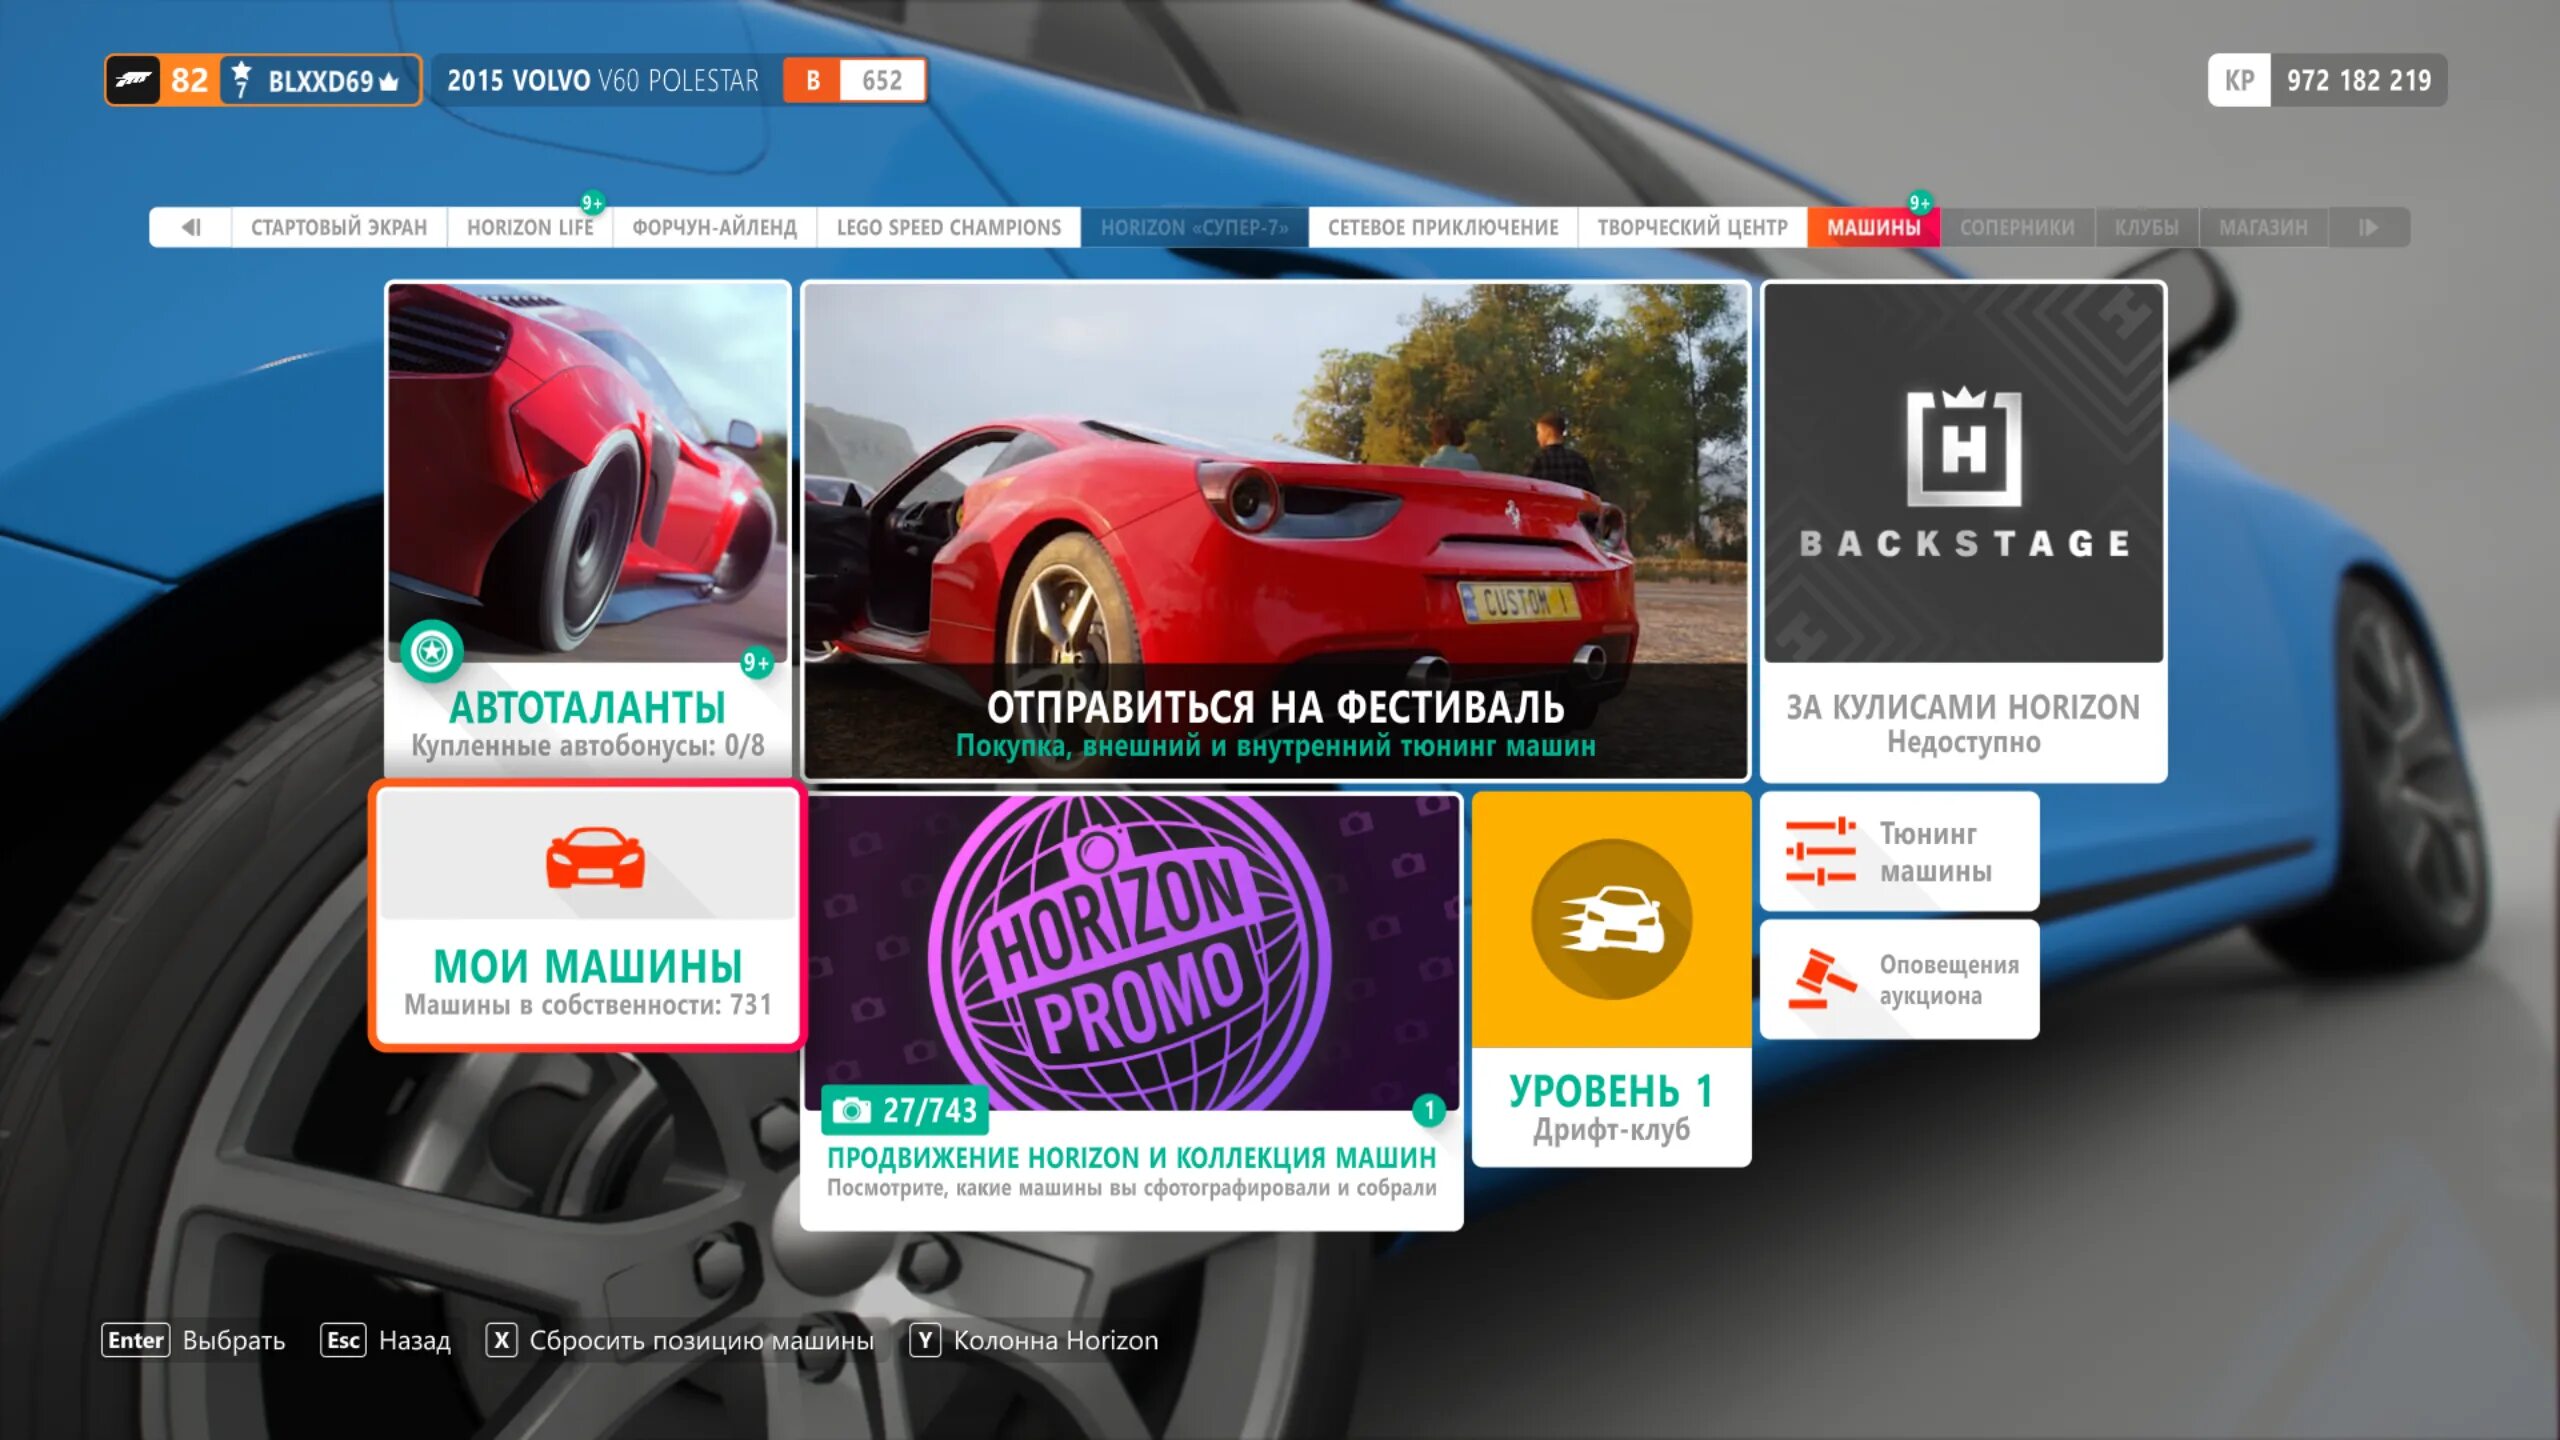Click the Y Колонна Horizon prompt

[x=1033, y=1340]
